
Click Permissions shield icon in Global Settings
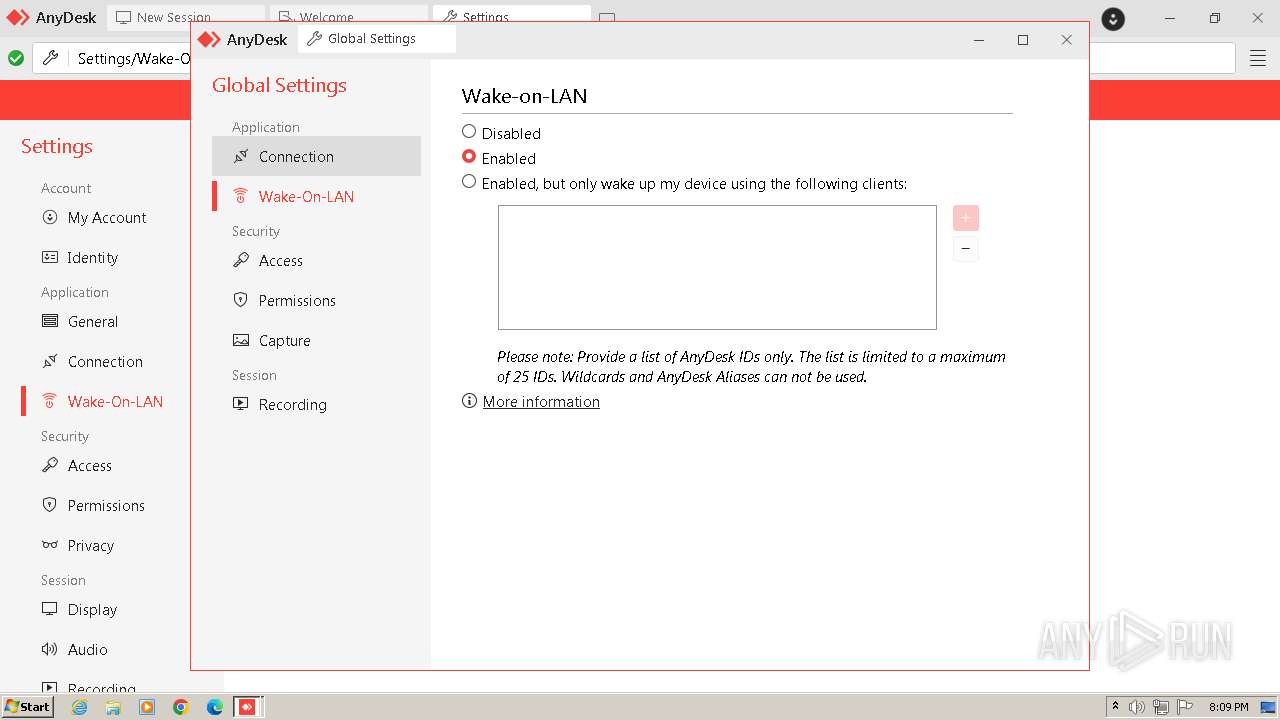click(x=241, y=300)
